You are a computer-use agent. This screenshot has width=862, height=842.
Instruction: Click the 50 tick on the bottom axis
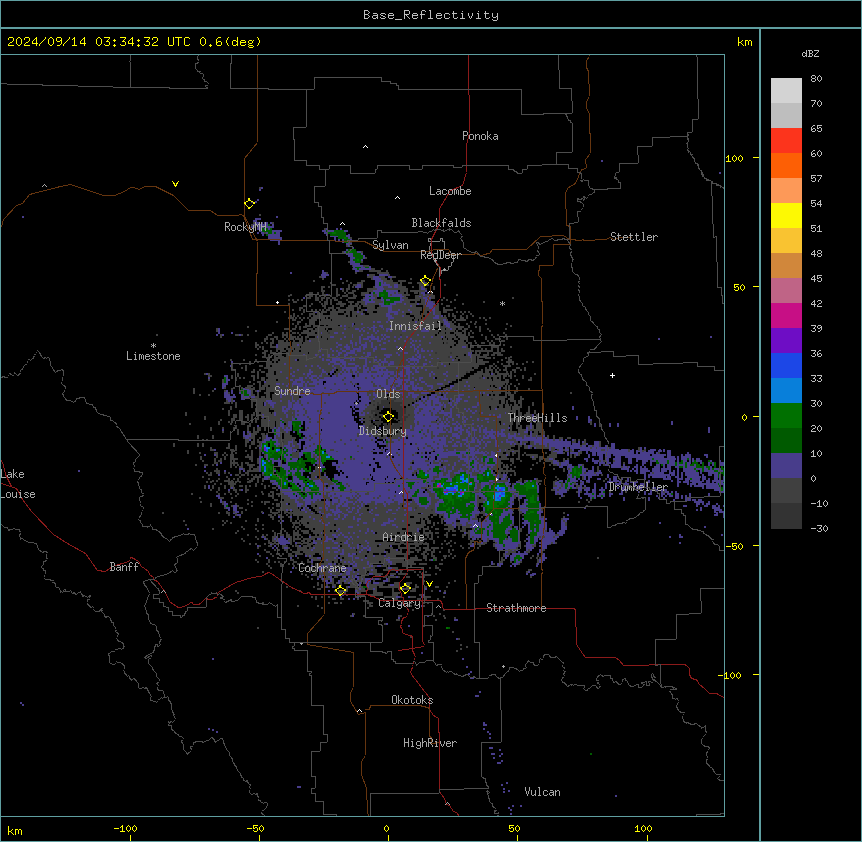(x=514, y=828)
